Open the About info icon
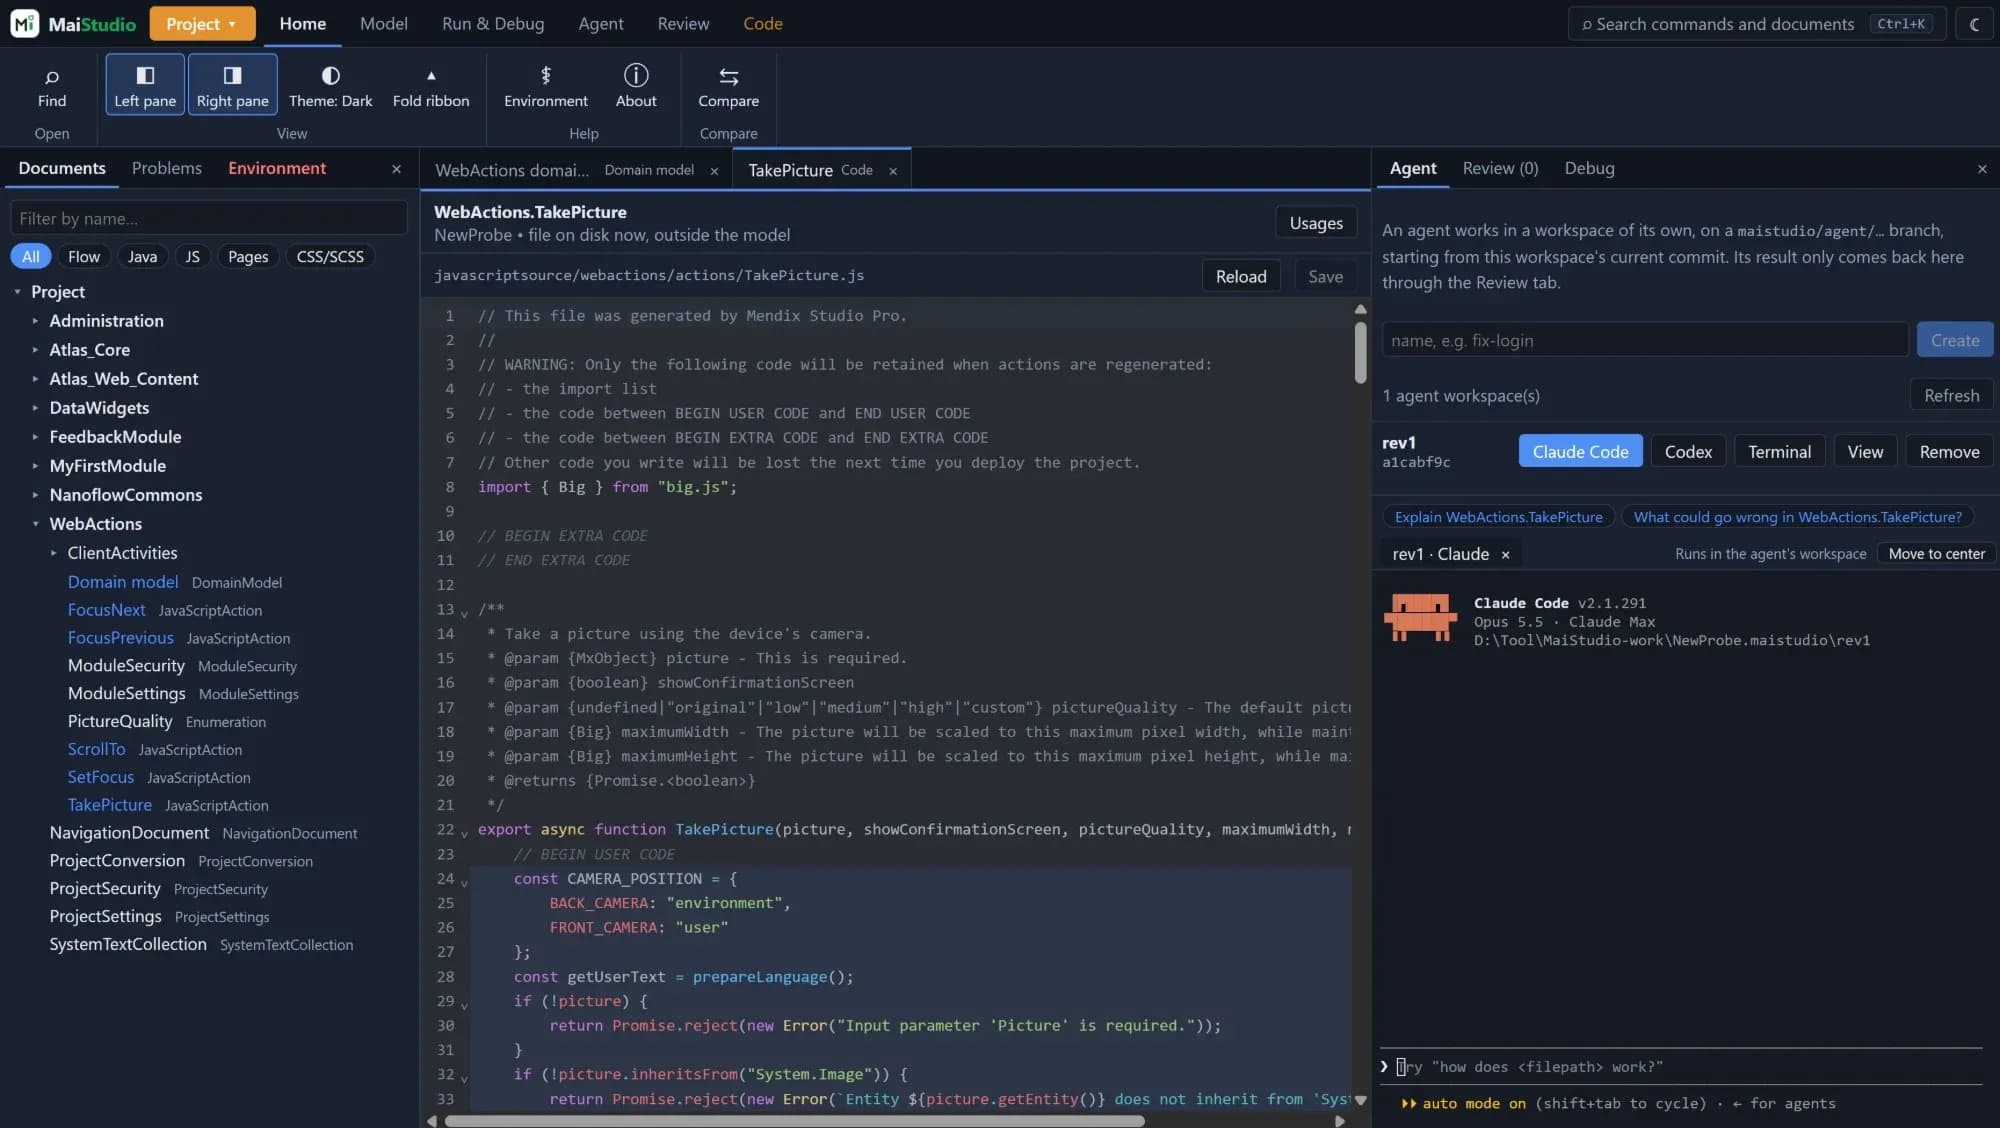 (636, 75)
